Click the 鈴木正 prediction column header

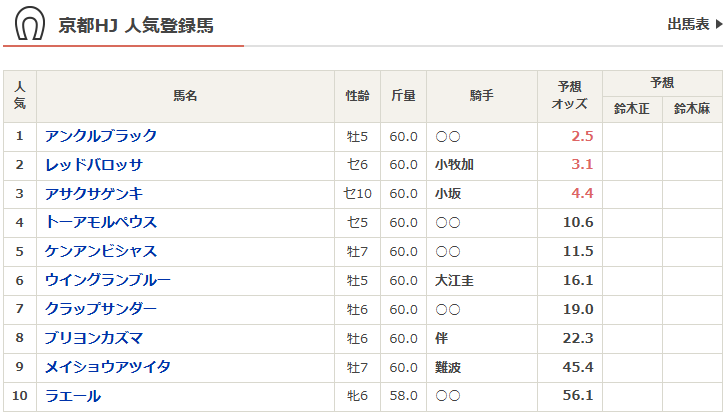(632, 109)
